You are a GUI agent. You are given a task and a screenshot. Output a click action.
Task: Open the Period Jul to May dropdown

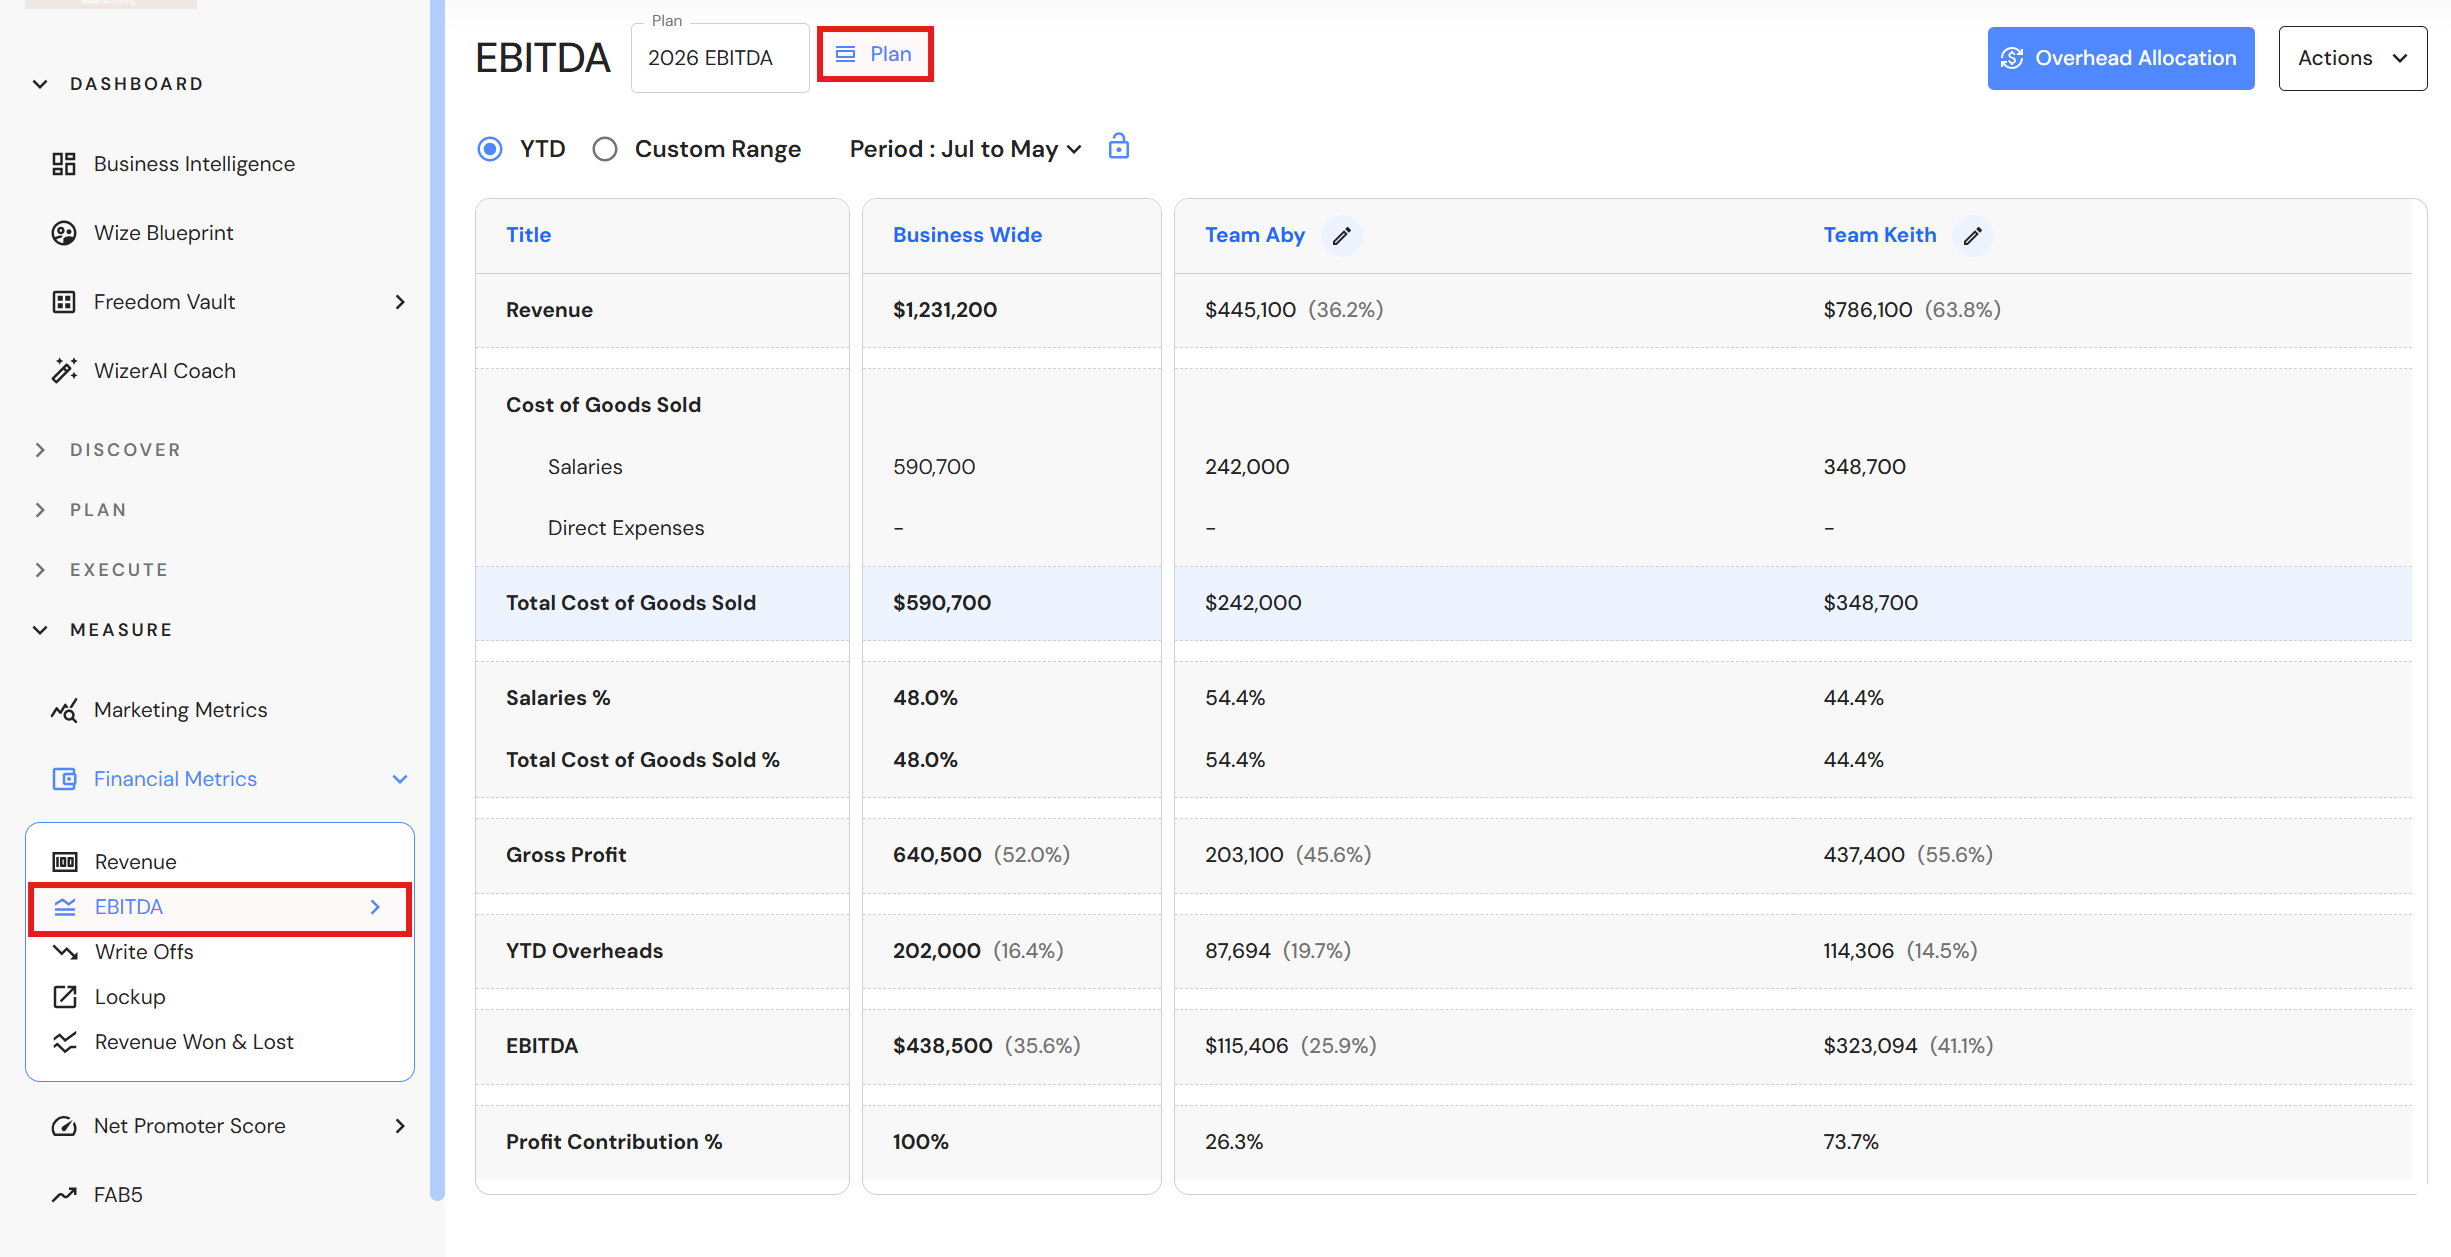click(966, 149)
